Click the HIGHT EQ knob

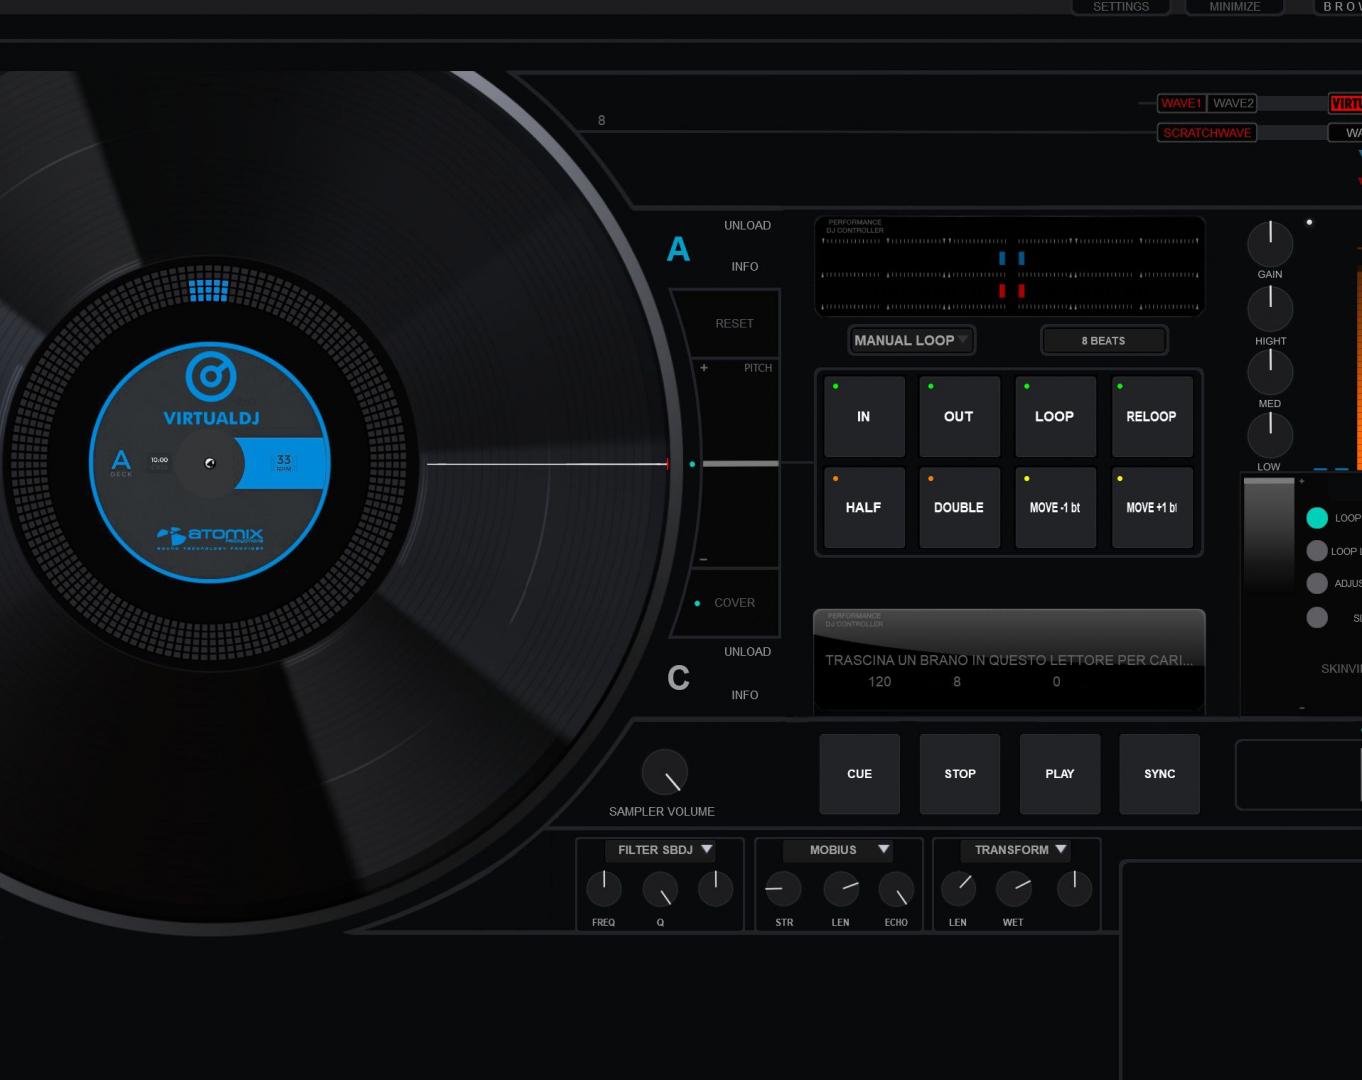[1270, 309]
